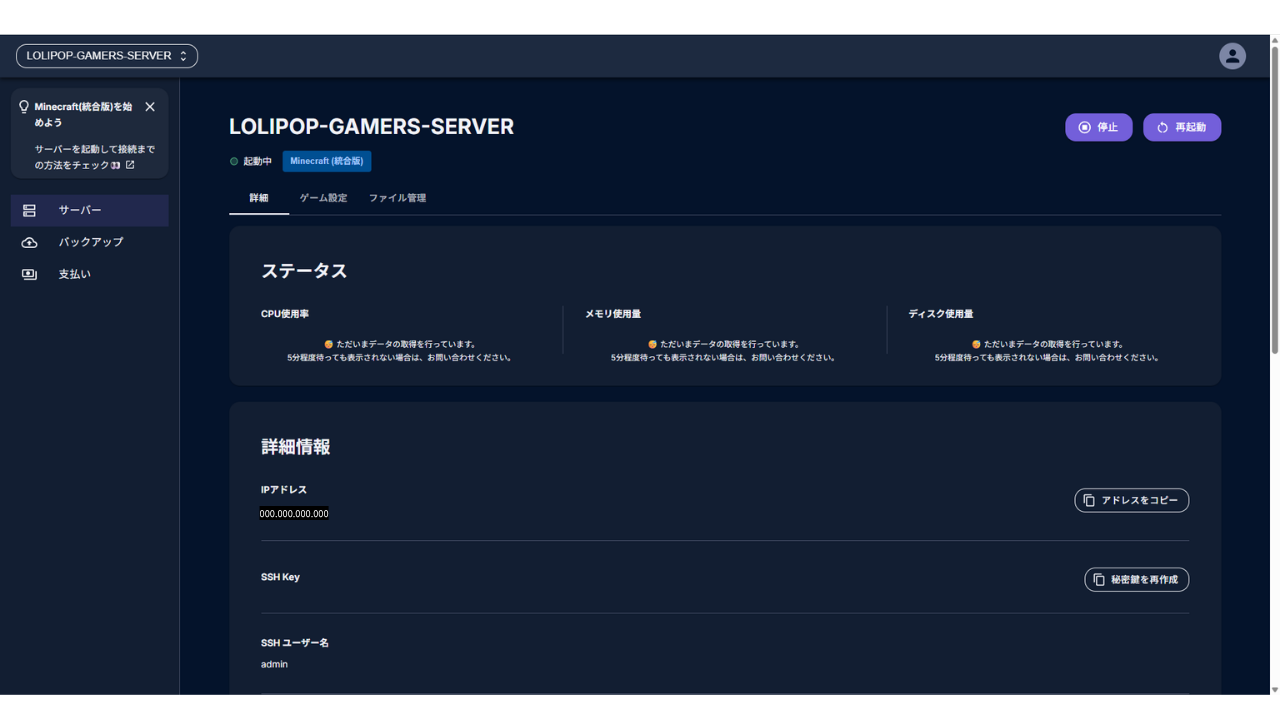This screenshot has width=1280, height=720.
Task: Close the Minecraft getting-started tip
Action: point(150,107)
